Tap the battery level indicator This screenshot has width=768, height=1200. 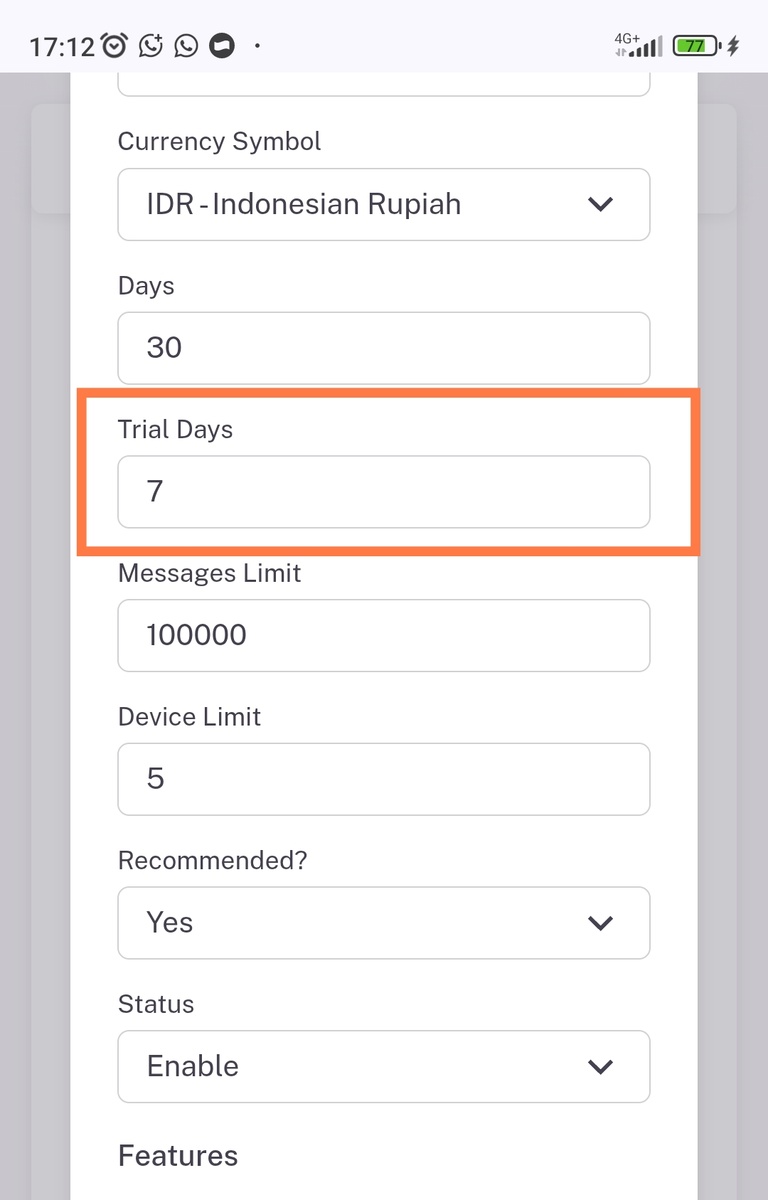click(695, 45)
